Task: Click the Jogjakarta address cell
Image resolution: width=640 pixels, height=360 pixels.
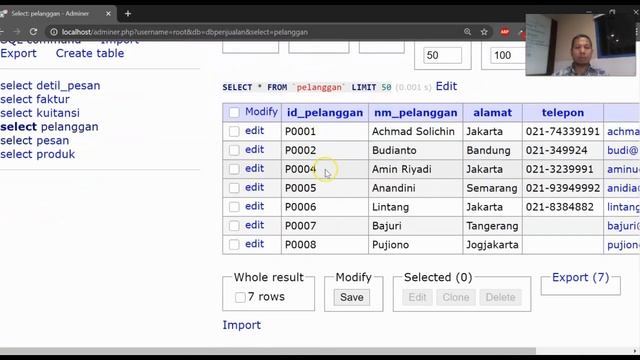Action: click(x=492, y=245)
